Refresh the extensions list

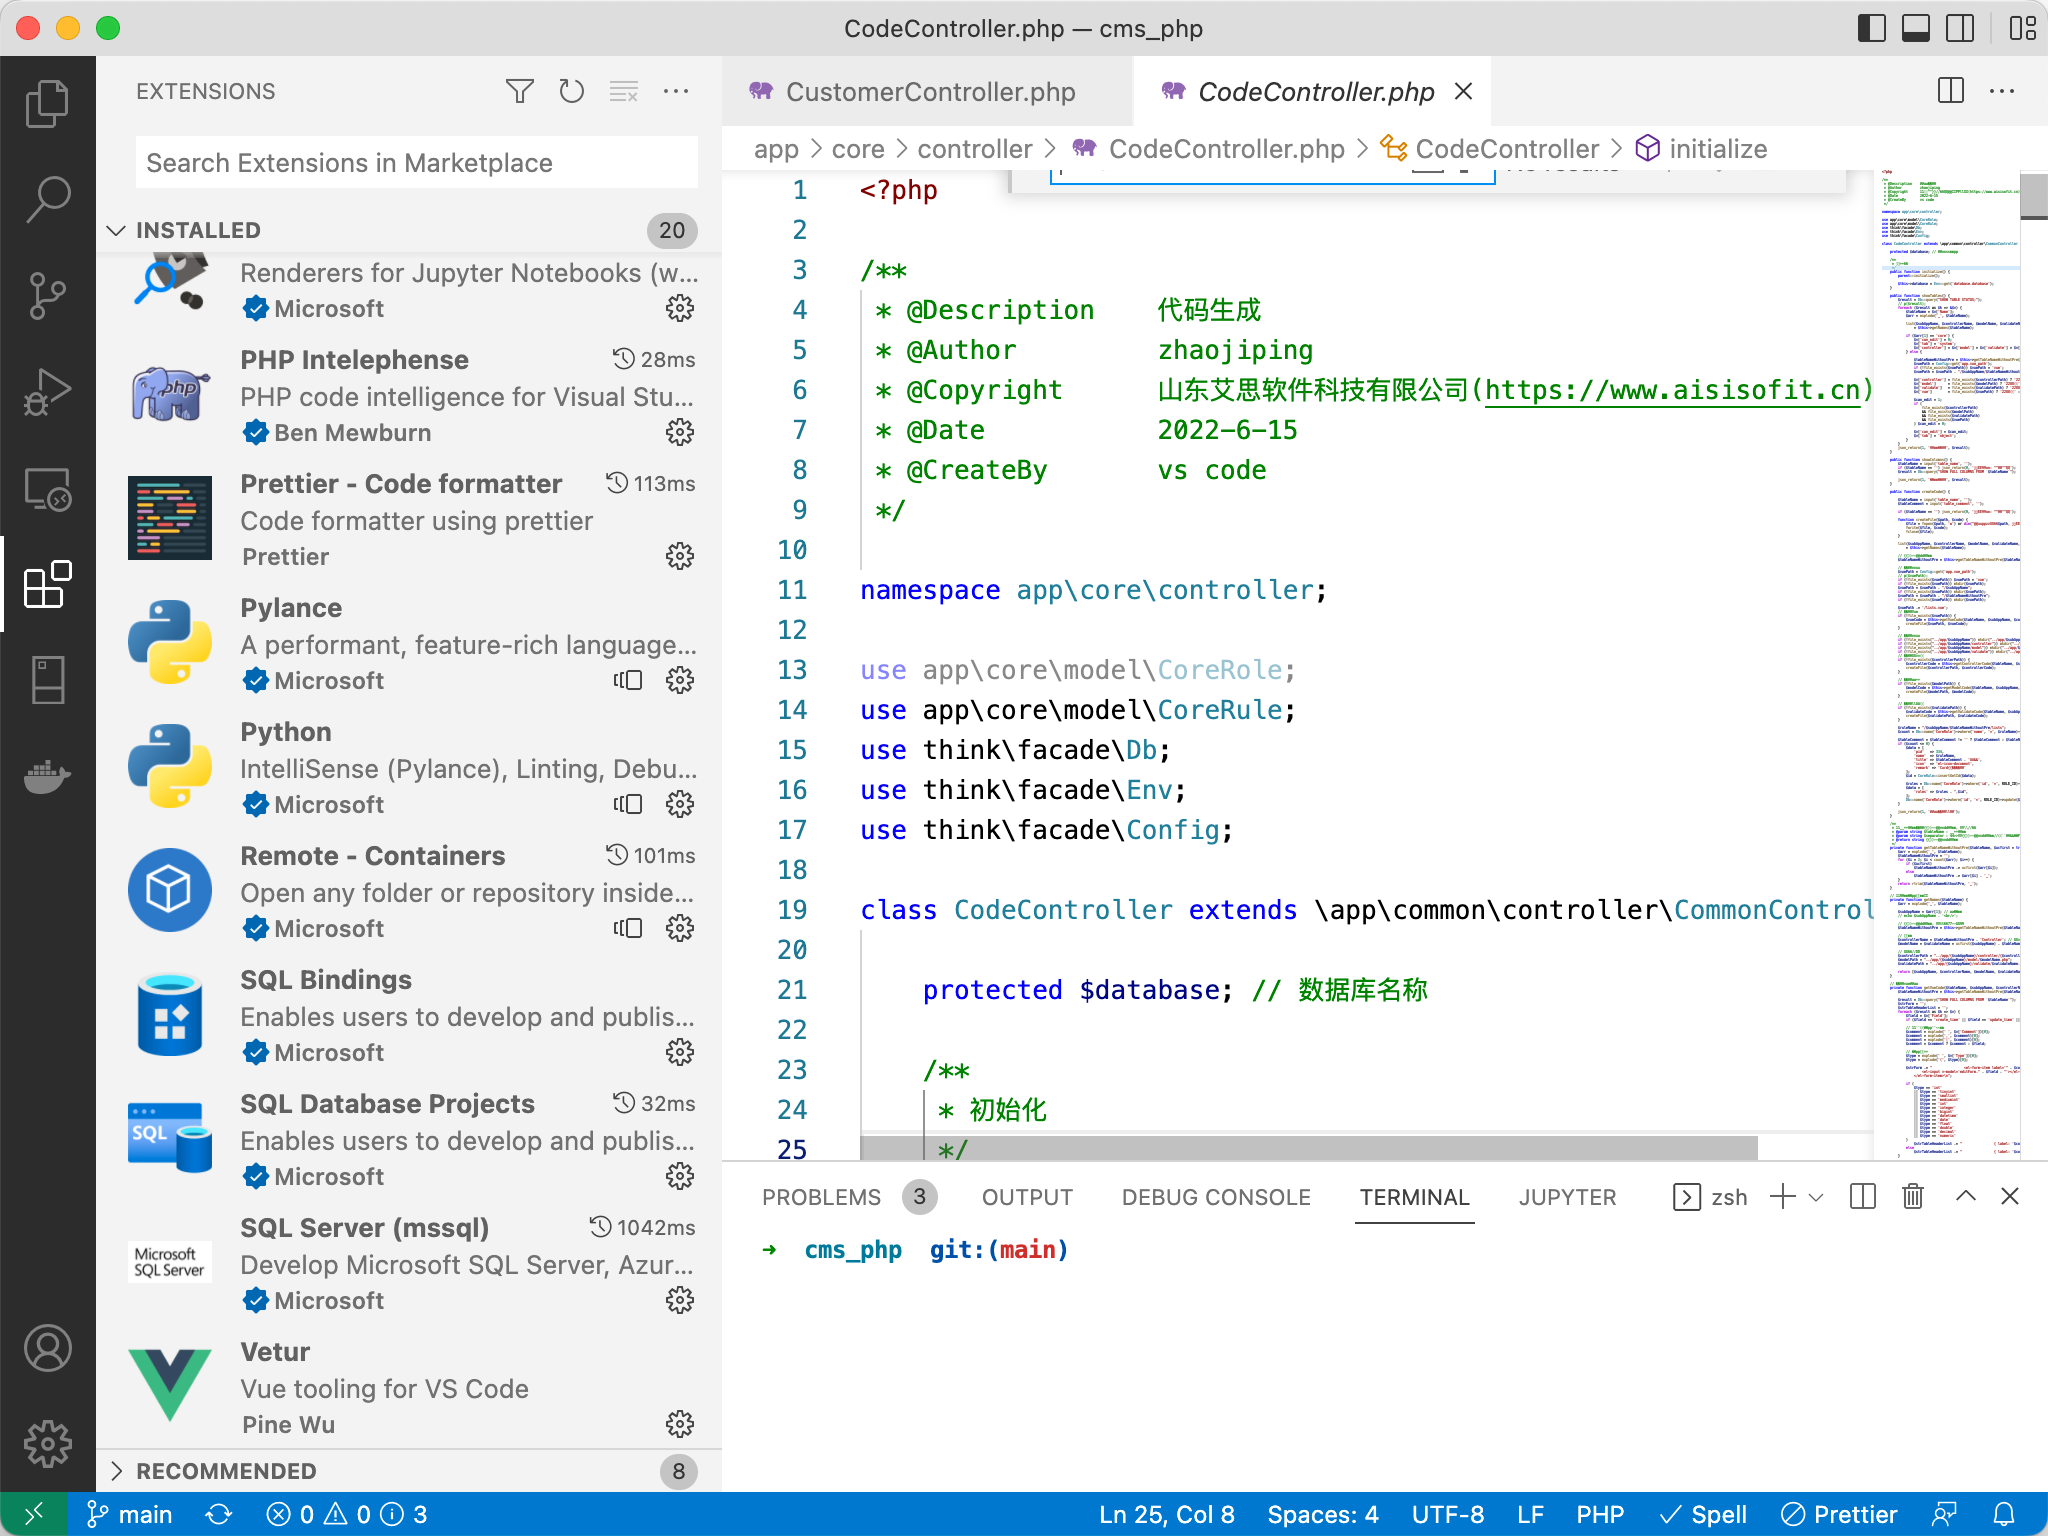[571, 91]
